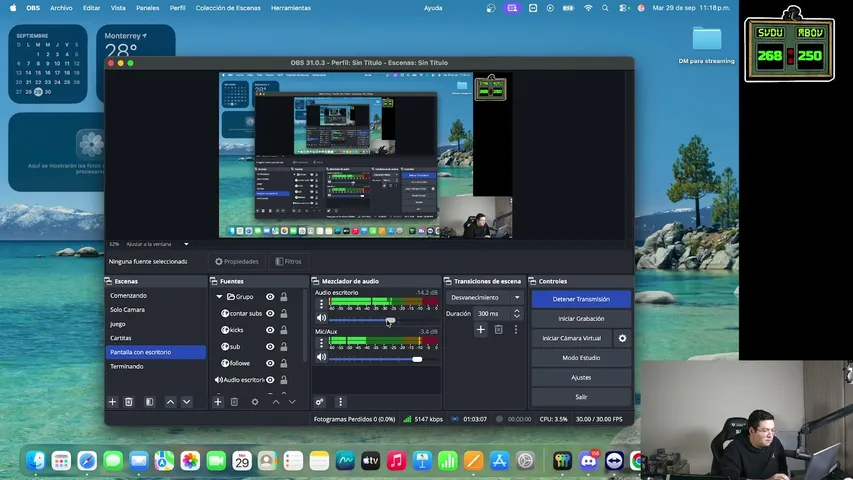Select the Cartitas scene
The height and width of the screenshot is (480, 853).
[x=156, y=338]
